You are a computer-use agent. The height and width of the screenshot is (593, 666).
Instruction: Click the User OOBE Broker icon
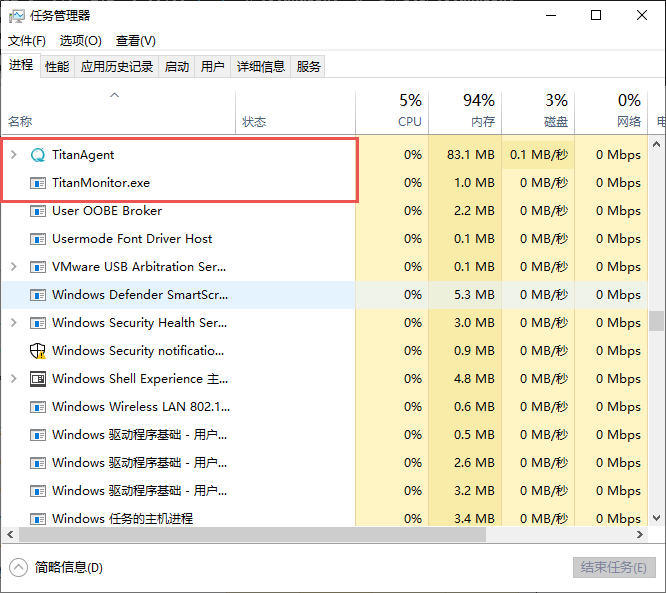[x=38, y=211]
